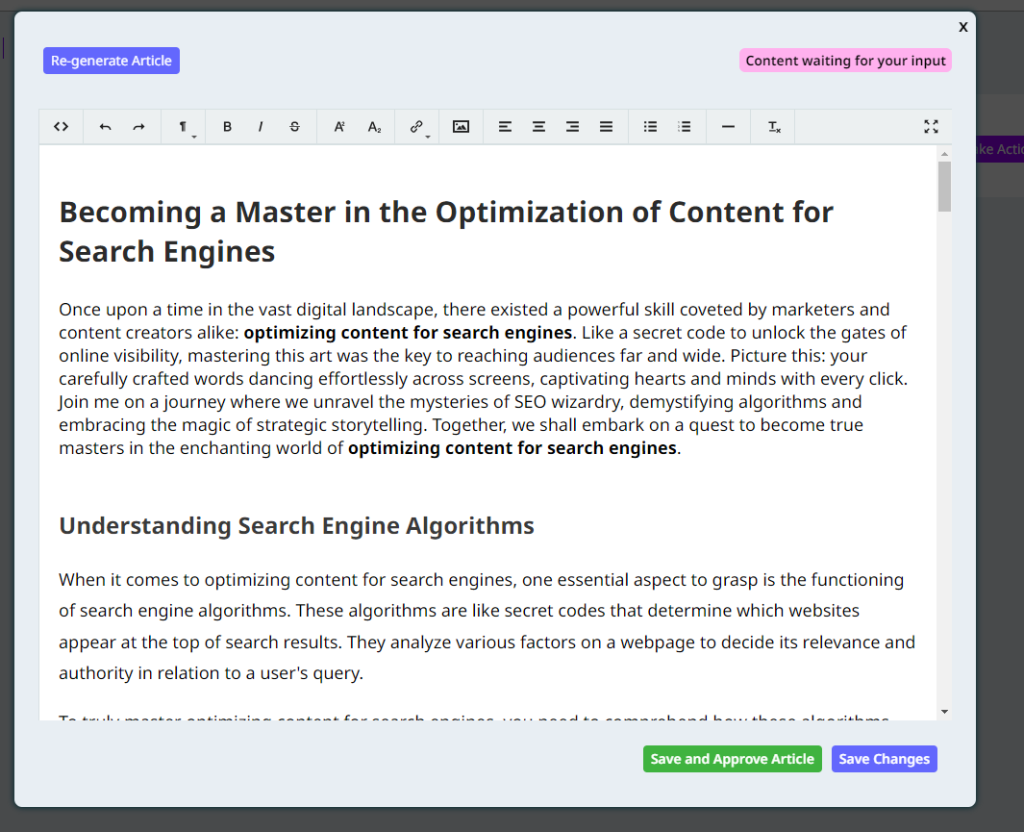The width and height of the screenshot is (1024, 832).
Task: Insert an image into the article
Action: click(x=461, y=127)
